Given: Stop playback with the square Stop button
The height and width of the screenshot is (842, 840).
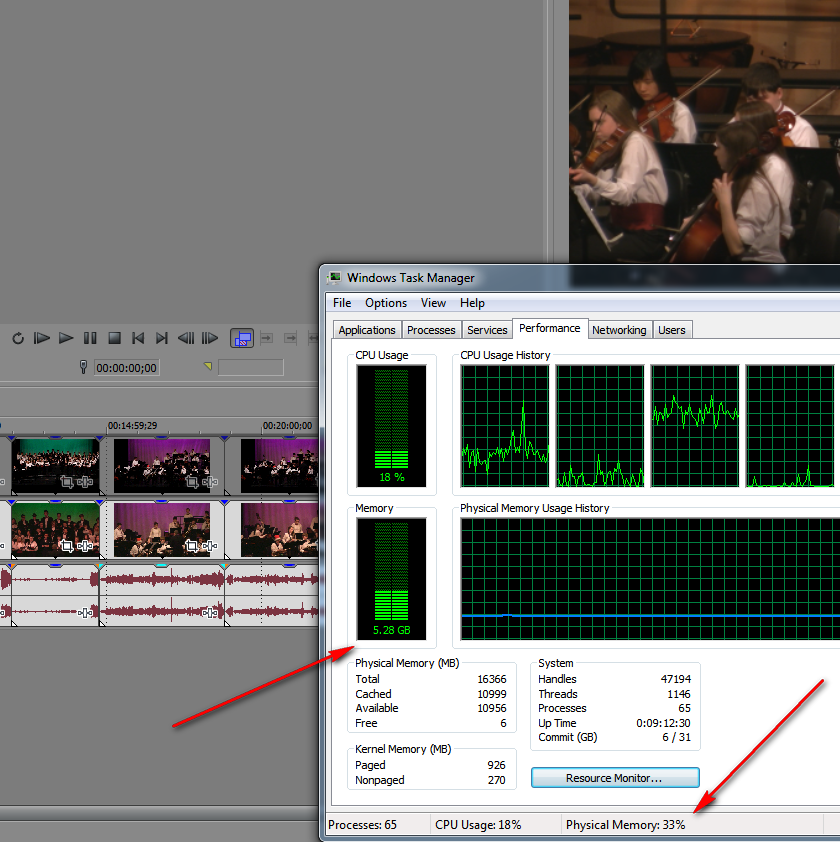Looking at the screenshot, I should [114, 338].
